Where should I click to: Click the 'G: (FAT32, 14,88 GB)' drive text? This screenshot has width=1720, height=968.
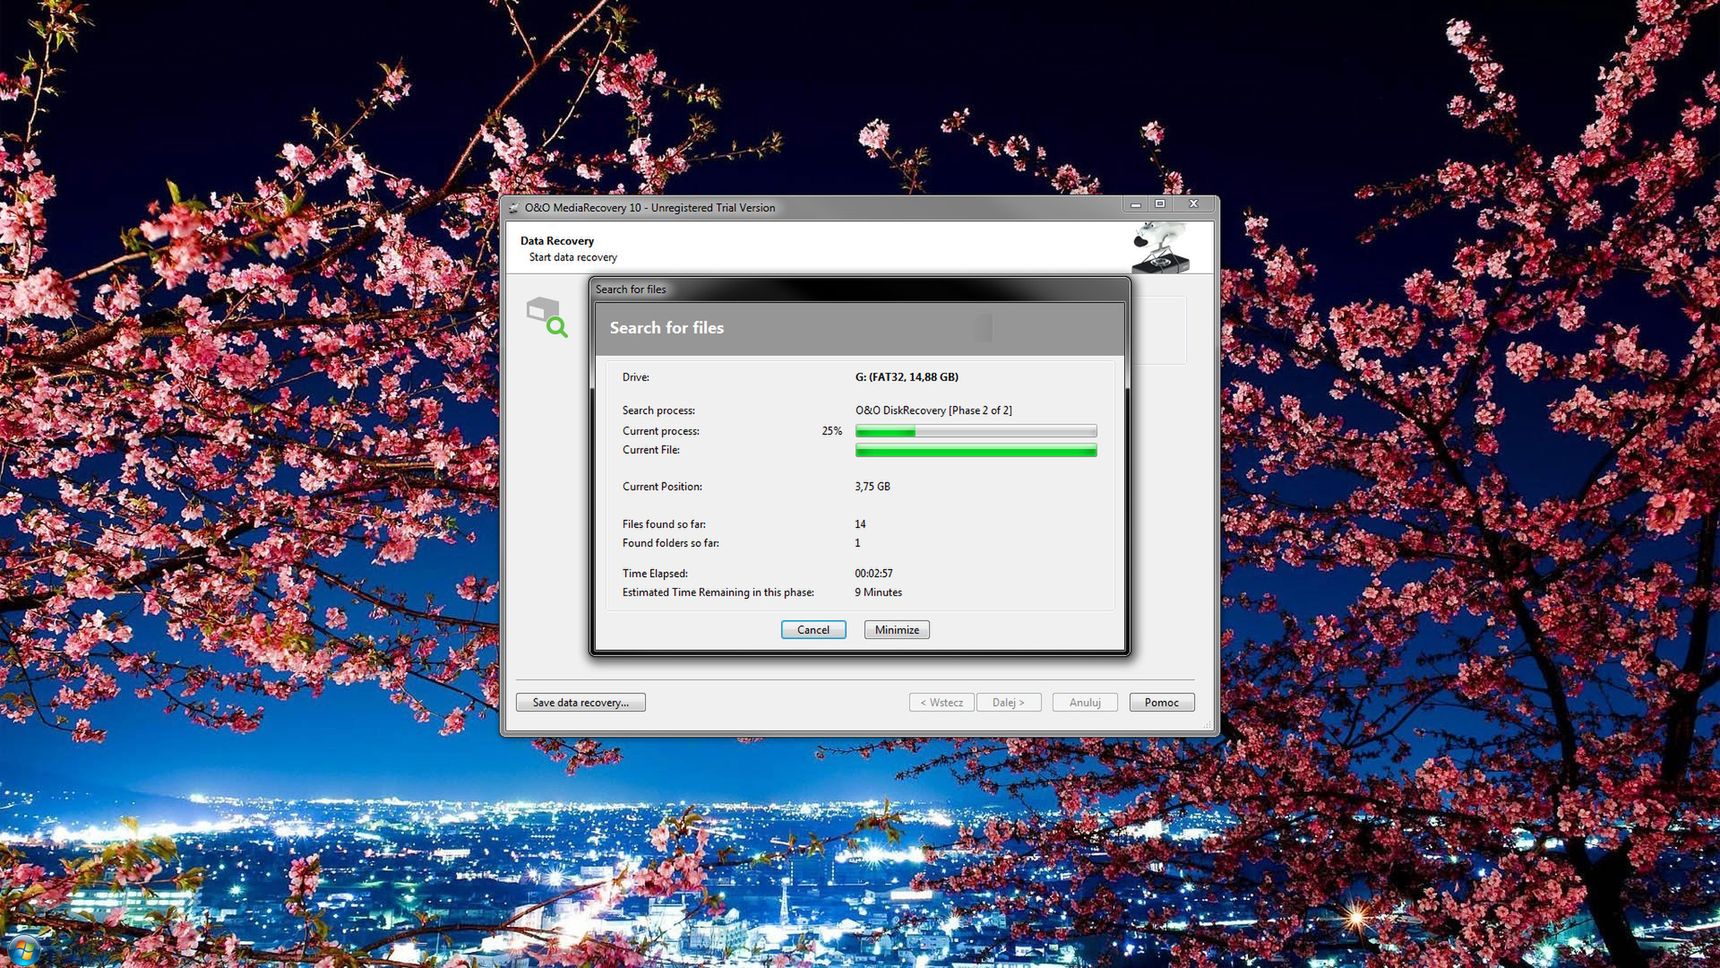click(907, 377)
